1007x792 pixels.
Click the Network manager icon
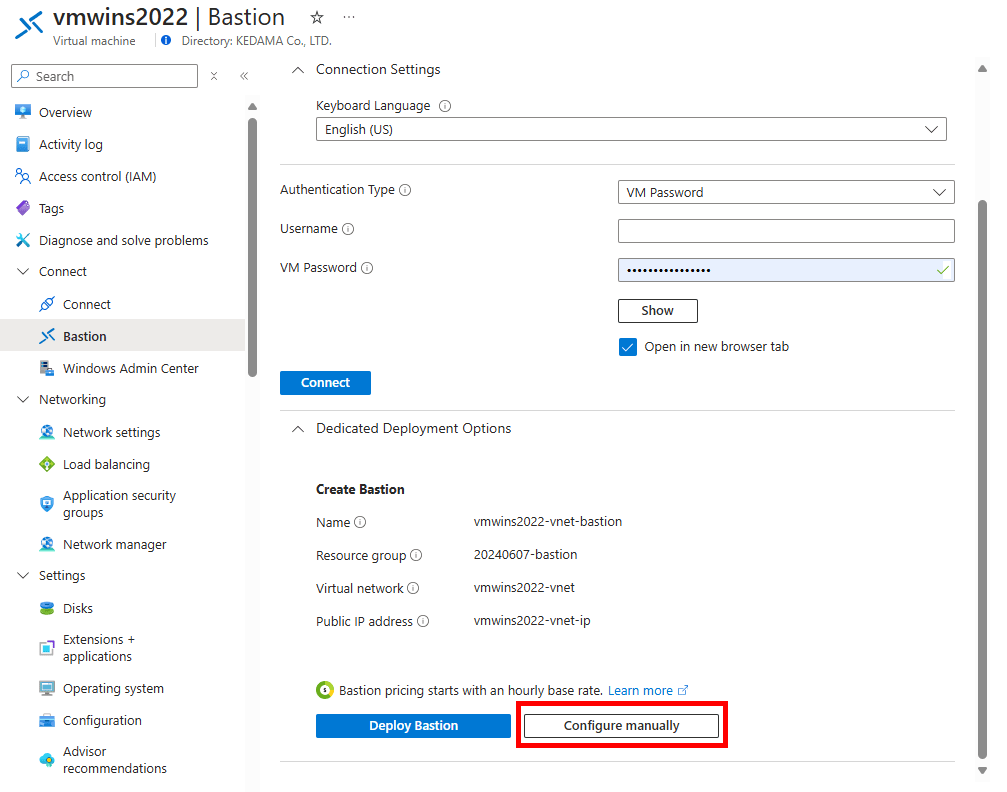47,544
